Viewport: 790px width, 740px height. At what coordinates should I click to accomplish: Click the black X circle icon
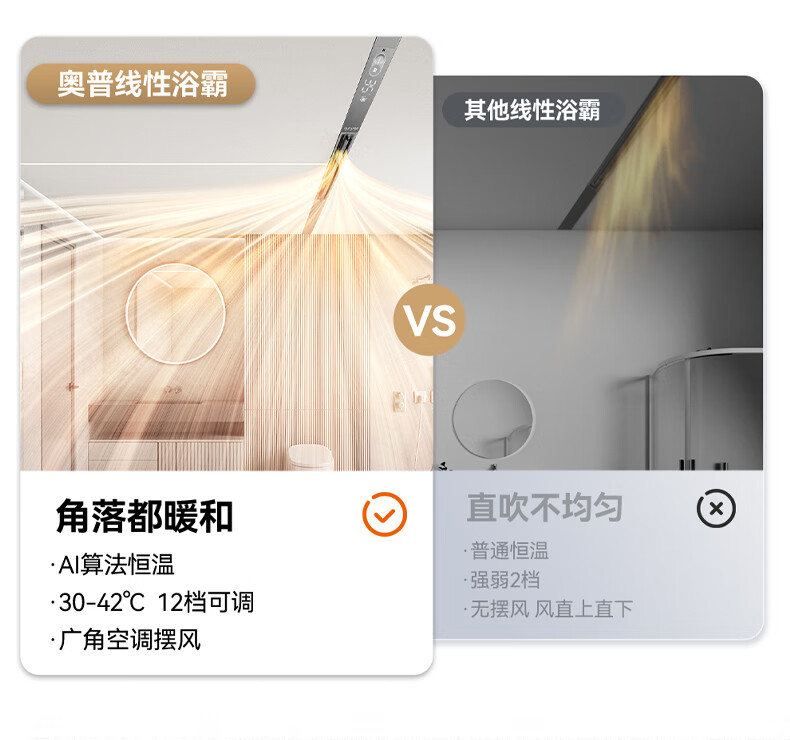click(716, 508)
